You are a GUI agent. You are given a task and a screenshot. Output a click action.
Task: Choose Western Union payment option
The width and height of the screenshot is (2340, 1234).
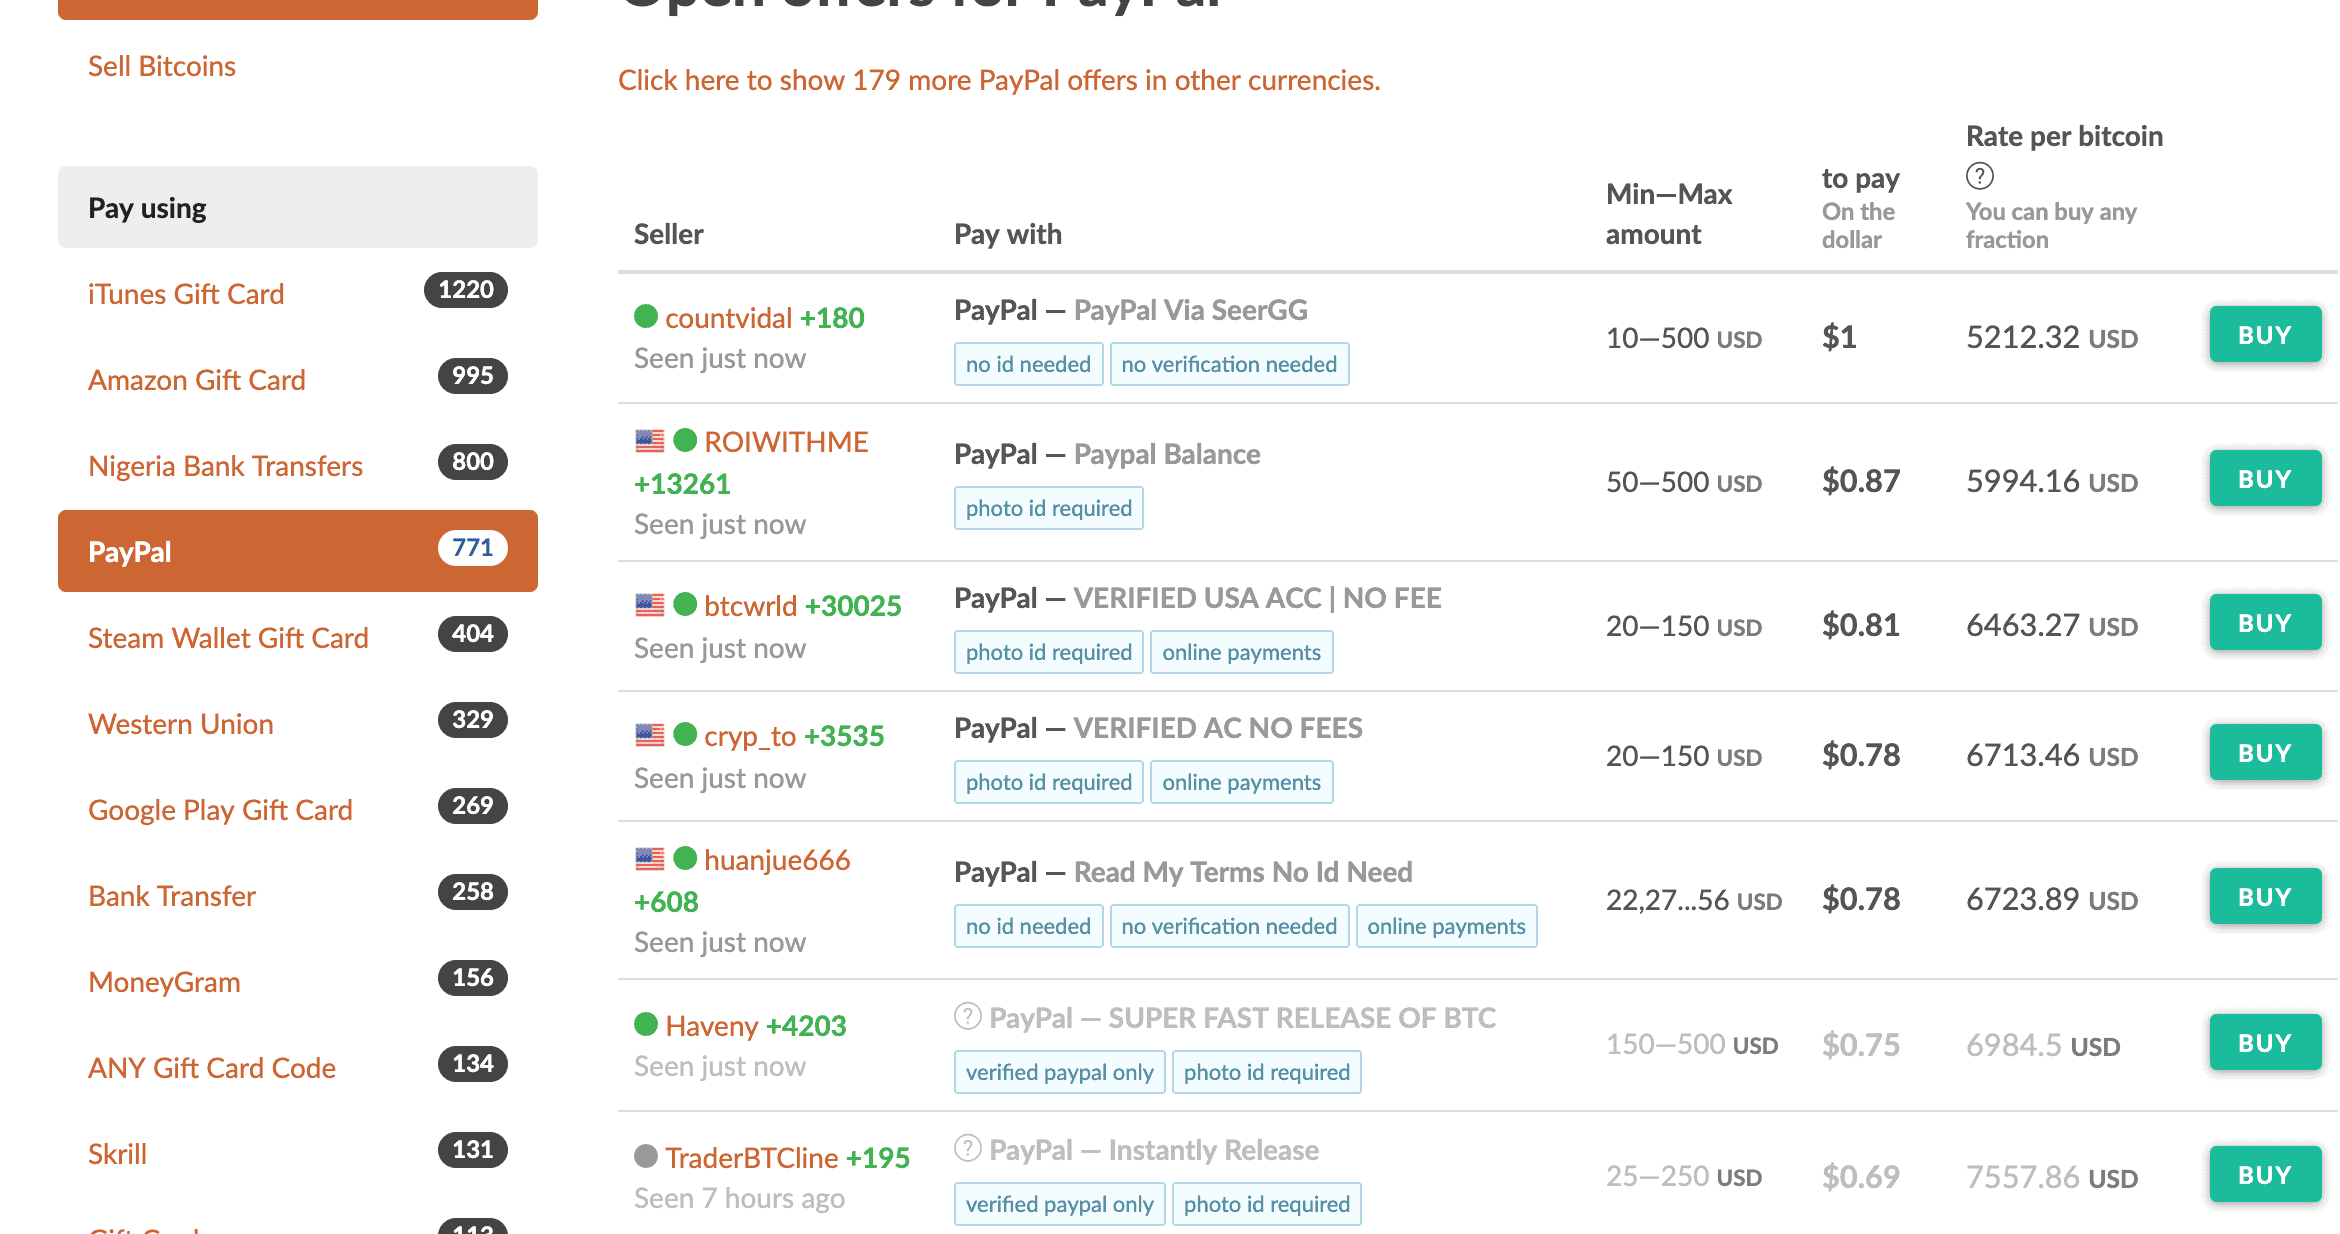(181, 724)
